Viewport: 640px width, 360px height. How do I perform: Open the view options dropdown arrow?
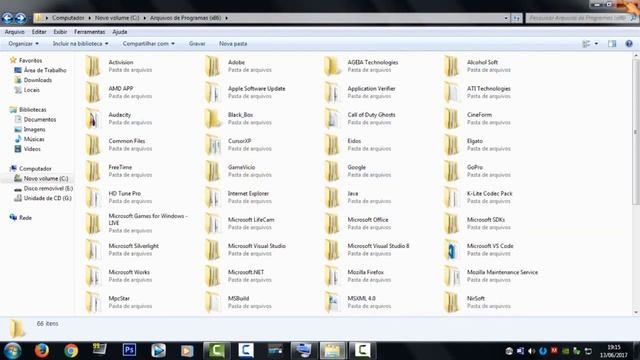[x=596, y=44]
